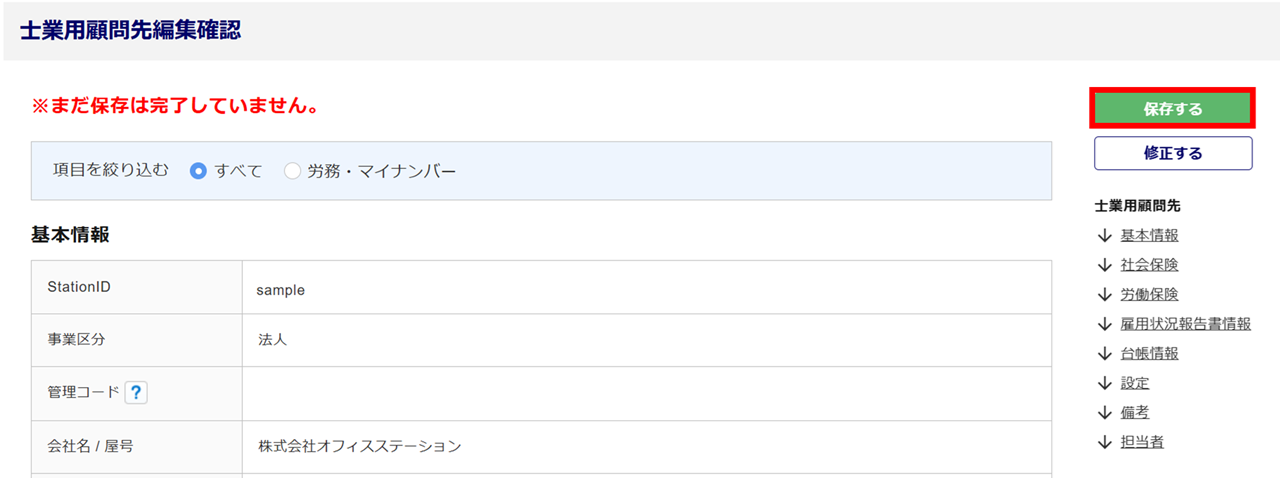Screen dimensions: 1280x478
Task: Jump to the 備考 section link
Action: [1135, 412]
